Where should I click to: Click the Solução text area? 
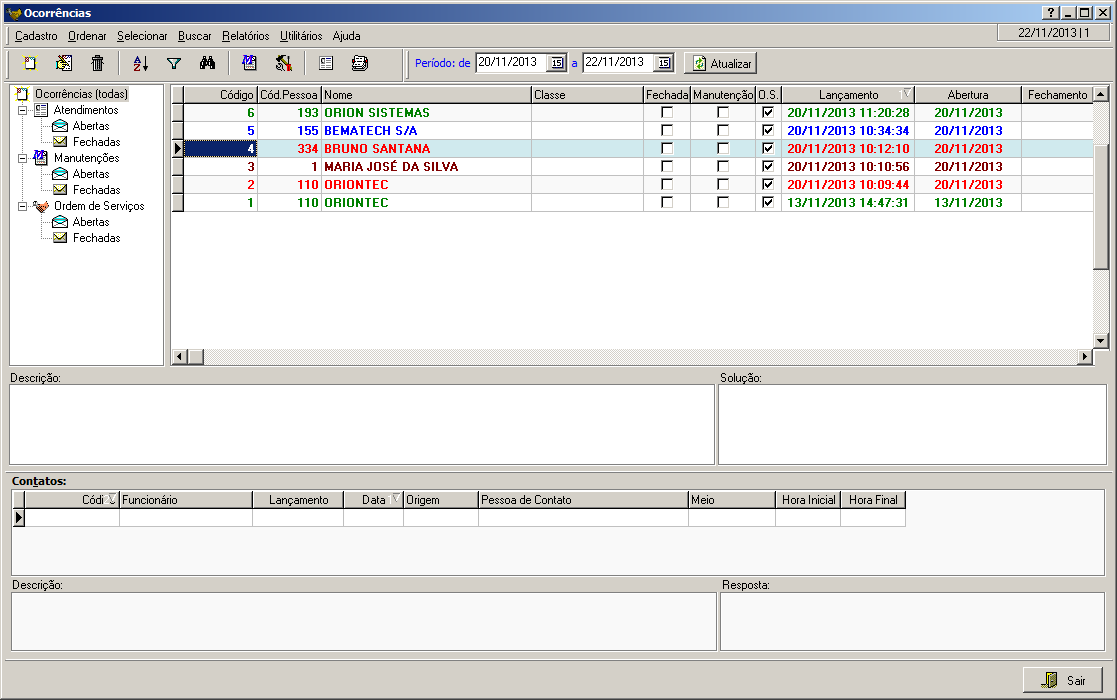point(913,424)
